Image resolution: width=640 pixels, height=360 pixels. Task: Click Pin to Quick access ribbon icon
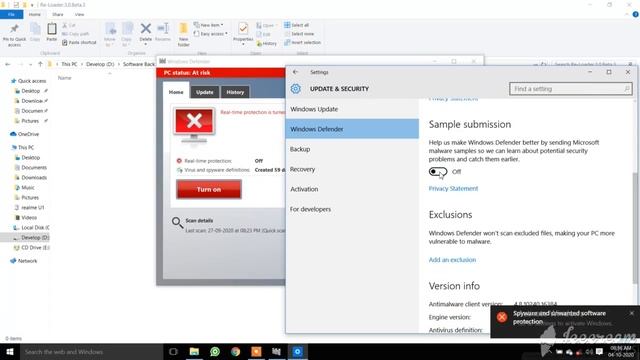(14, 34)
